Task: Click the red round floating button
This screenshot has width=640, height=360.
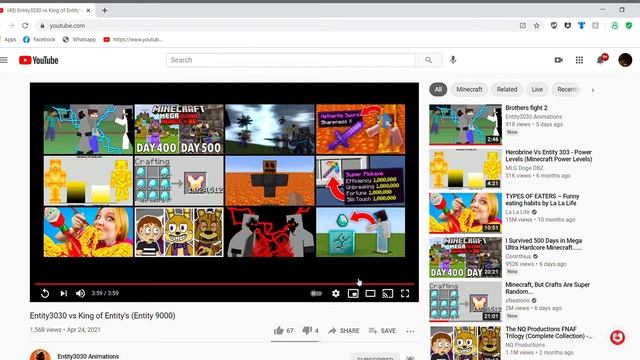Action: click(618, 337)
